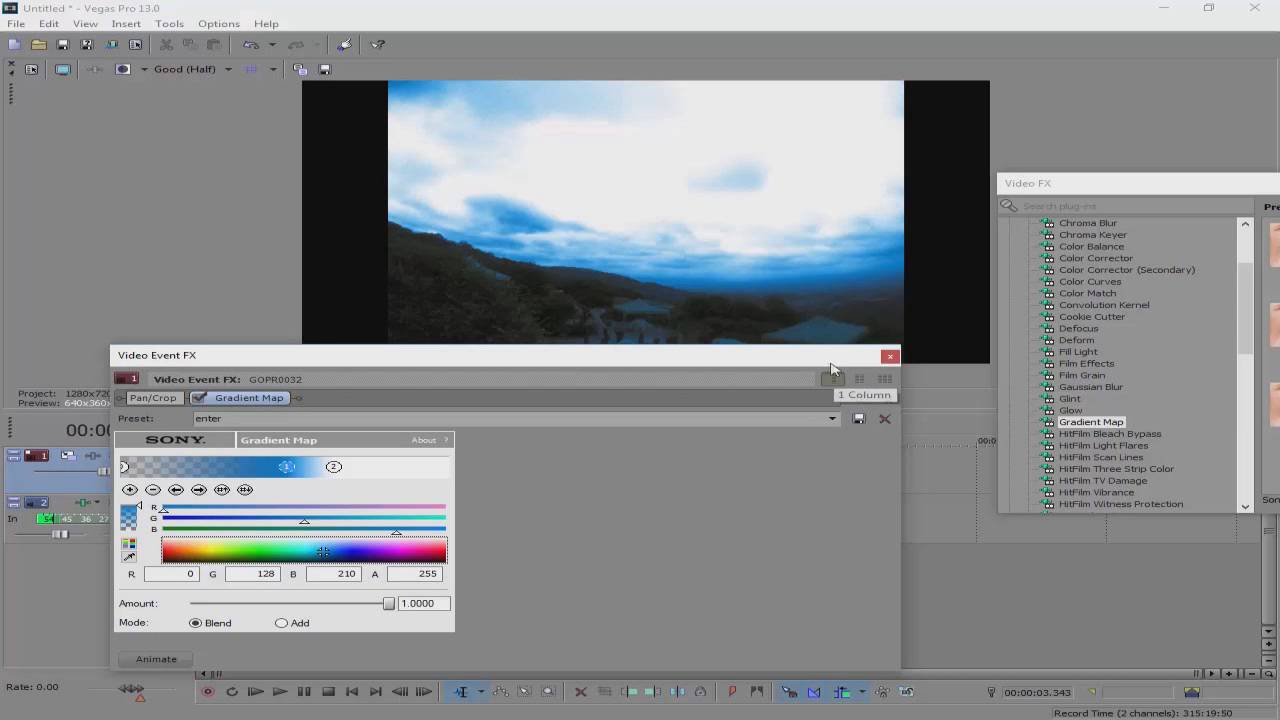Click the Amount slider handle

(x=389, y=603)
